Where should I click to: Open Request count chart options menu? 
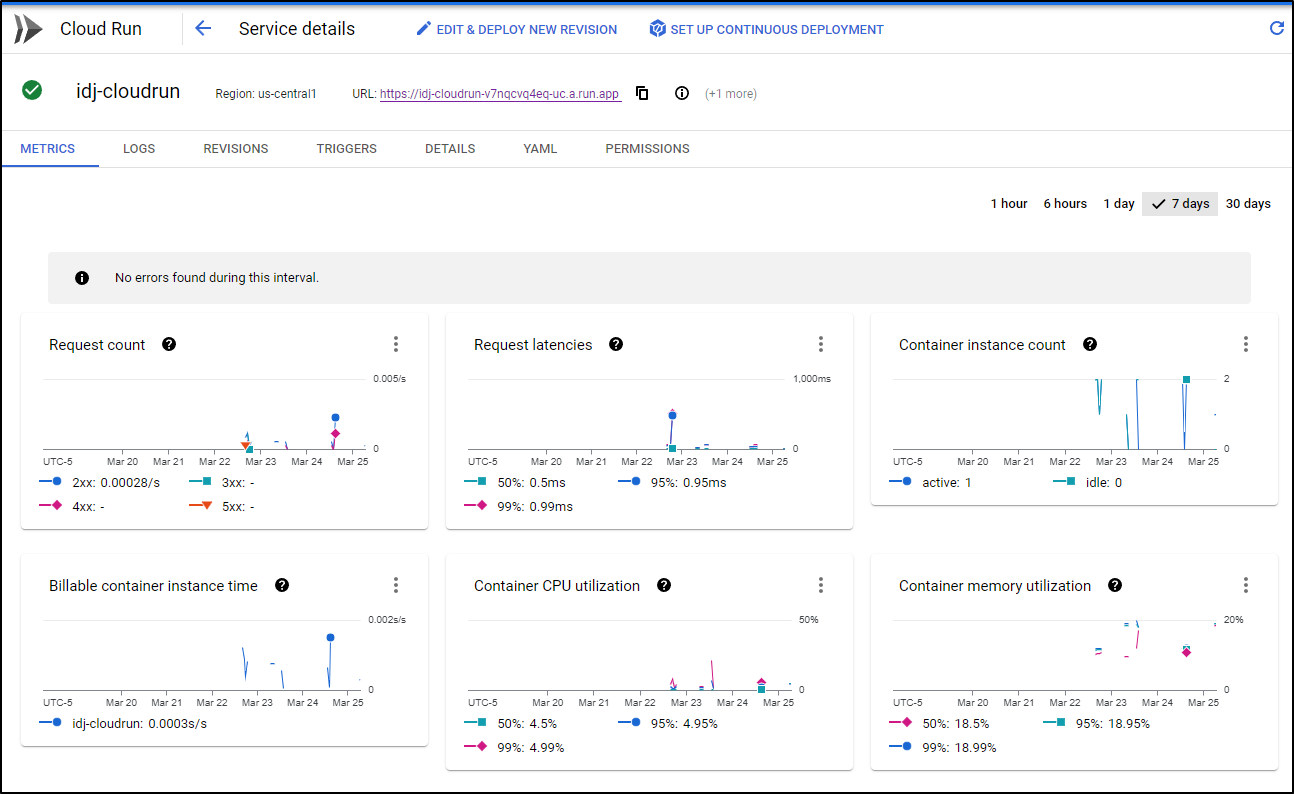coord(396,344)
